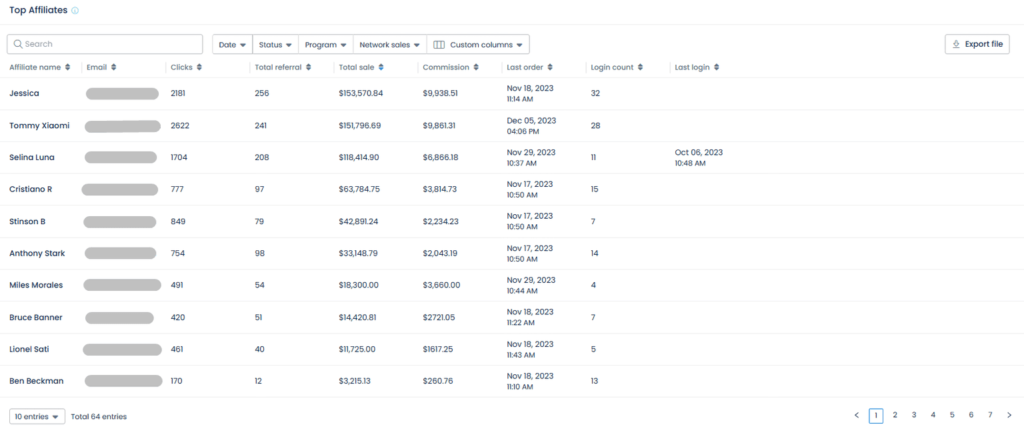Jump to page 3 in pagination

(913, 415)
